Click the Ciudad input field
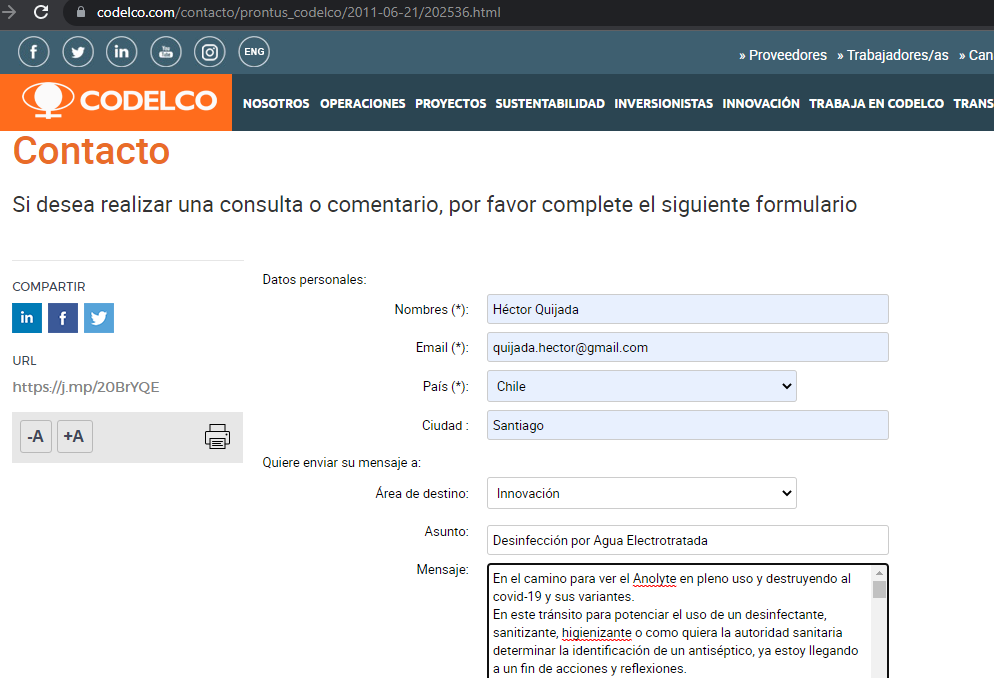This screenshot has width=994, height=678. (688, 425)
